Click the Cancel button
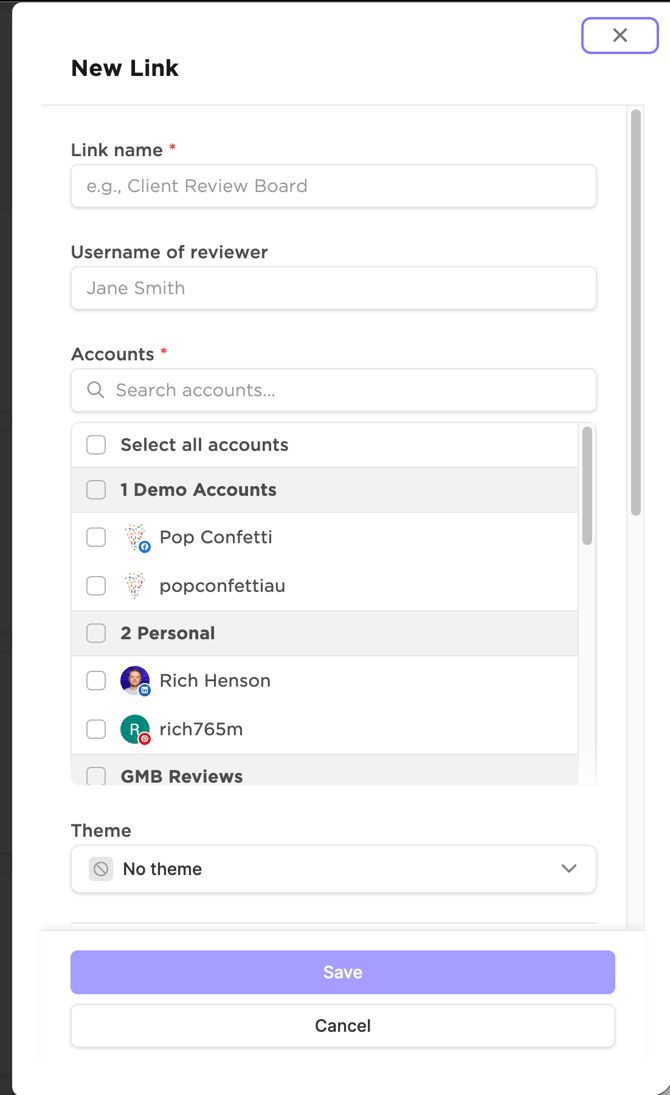This screenshot has height=1095, width=670. click(x=342, y=1026)
